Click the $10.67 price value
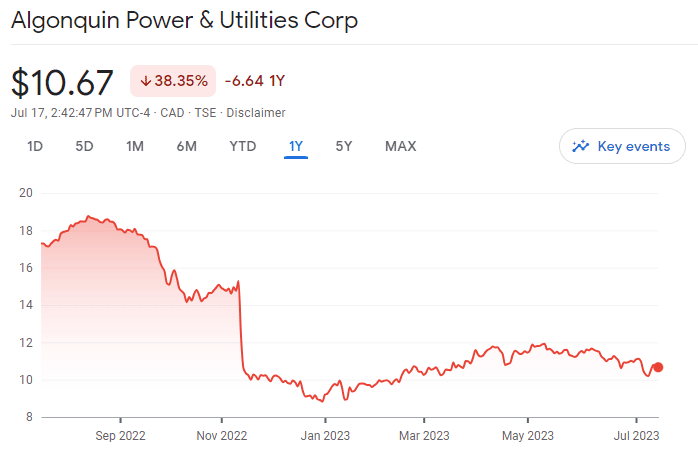Screen dimensions: 698x464 pyautogui.click(x=62, y=81)
